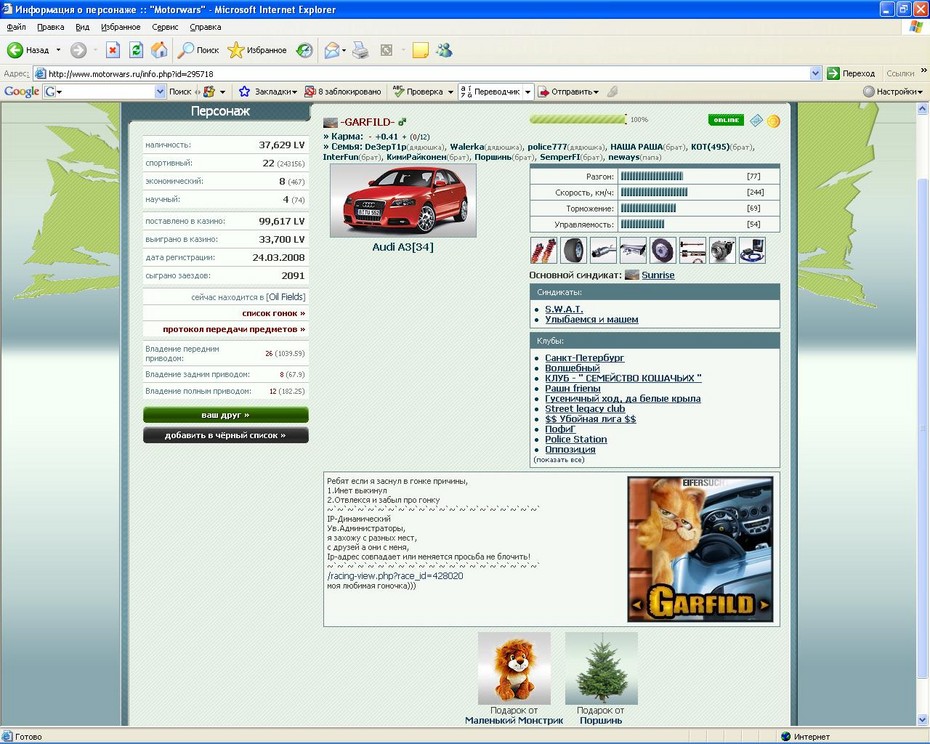Click the exhaust pipe part icon
Screen dimensions: 930x744
pyautogui.click(x=603, y=250)
